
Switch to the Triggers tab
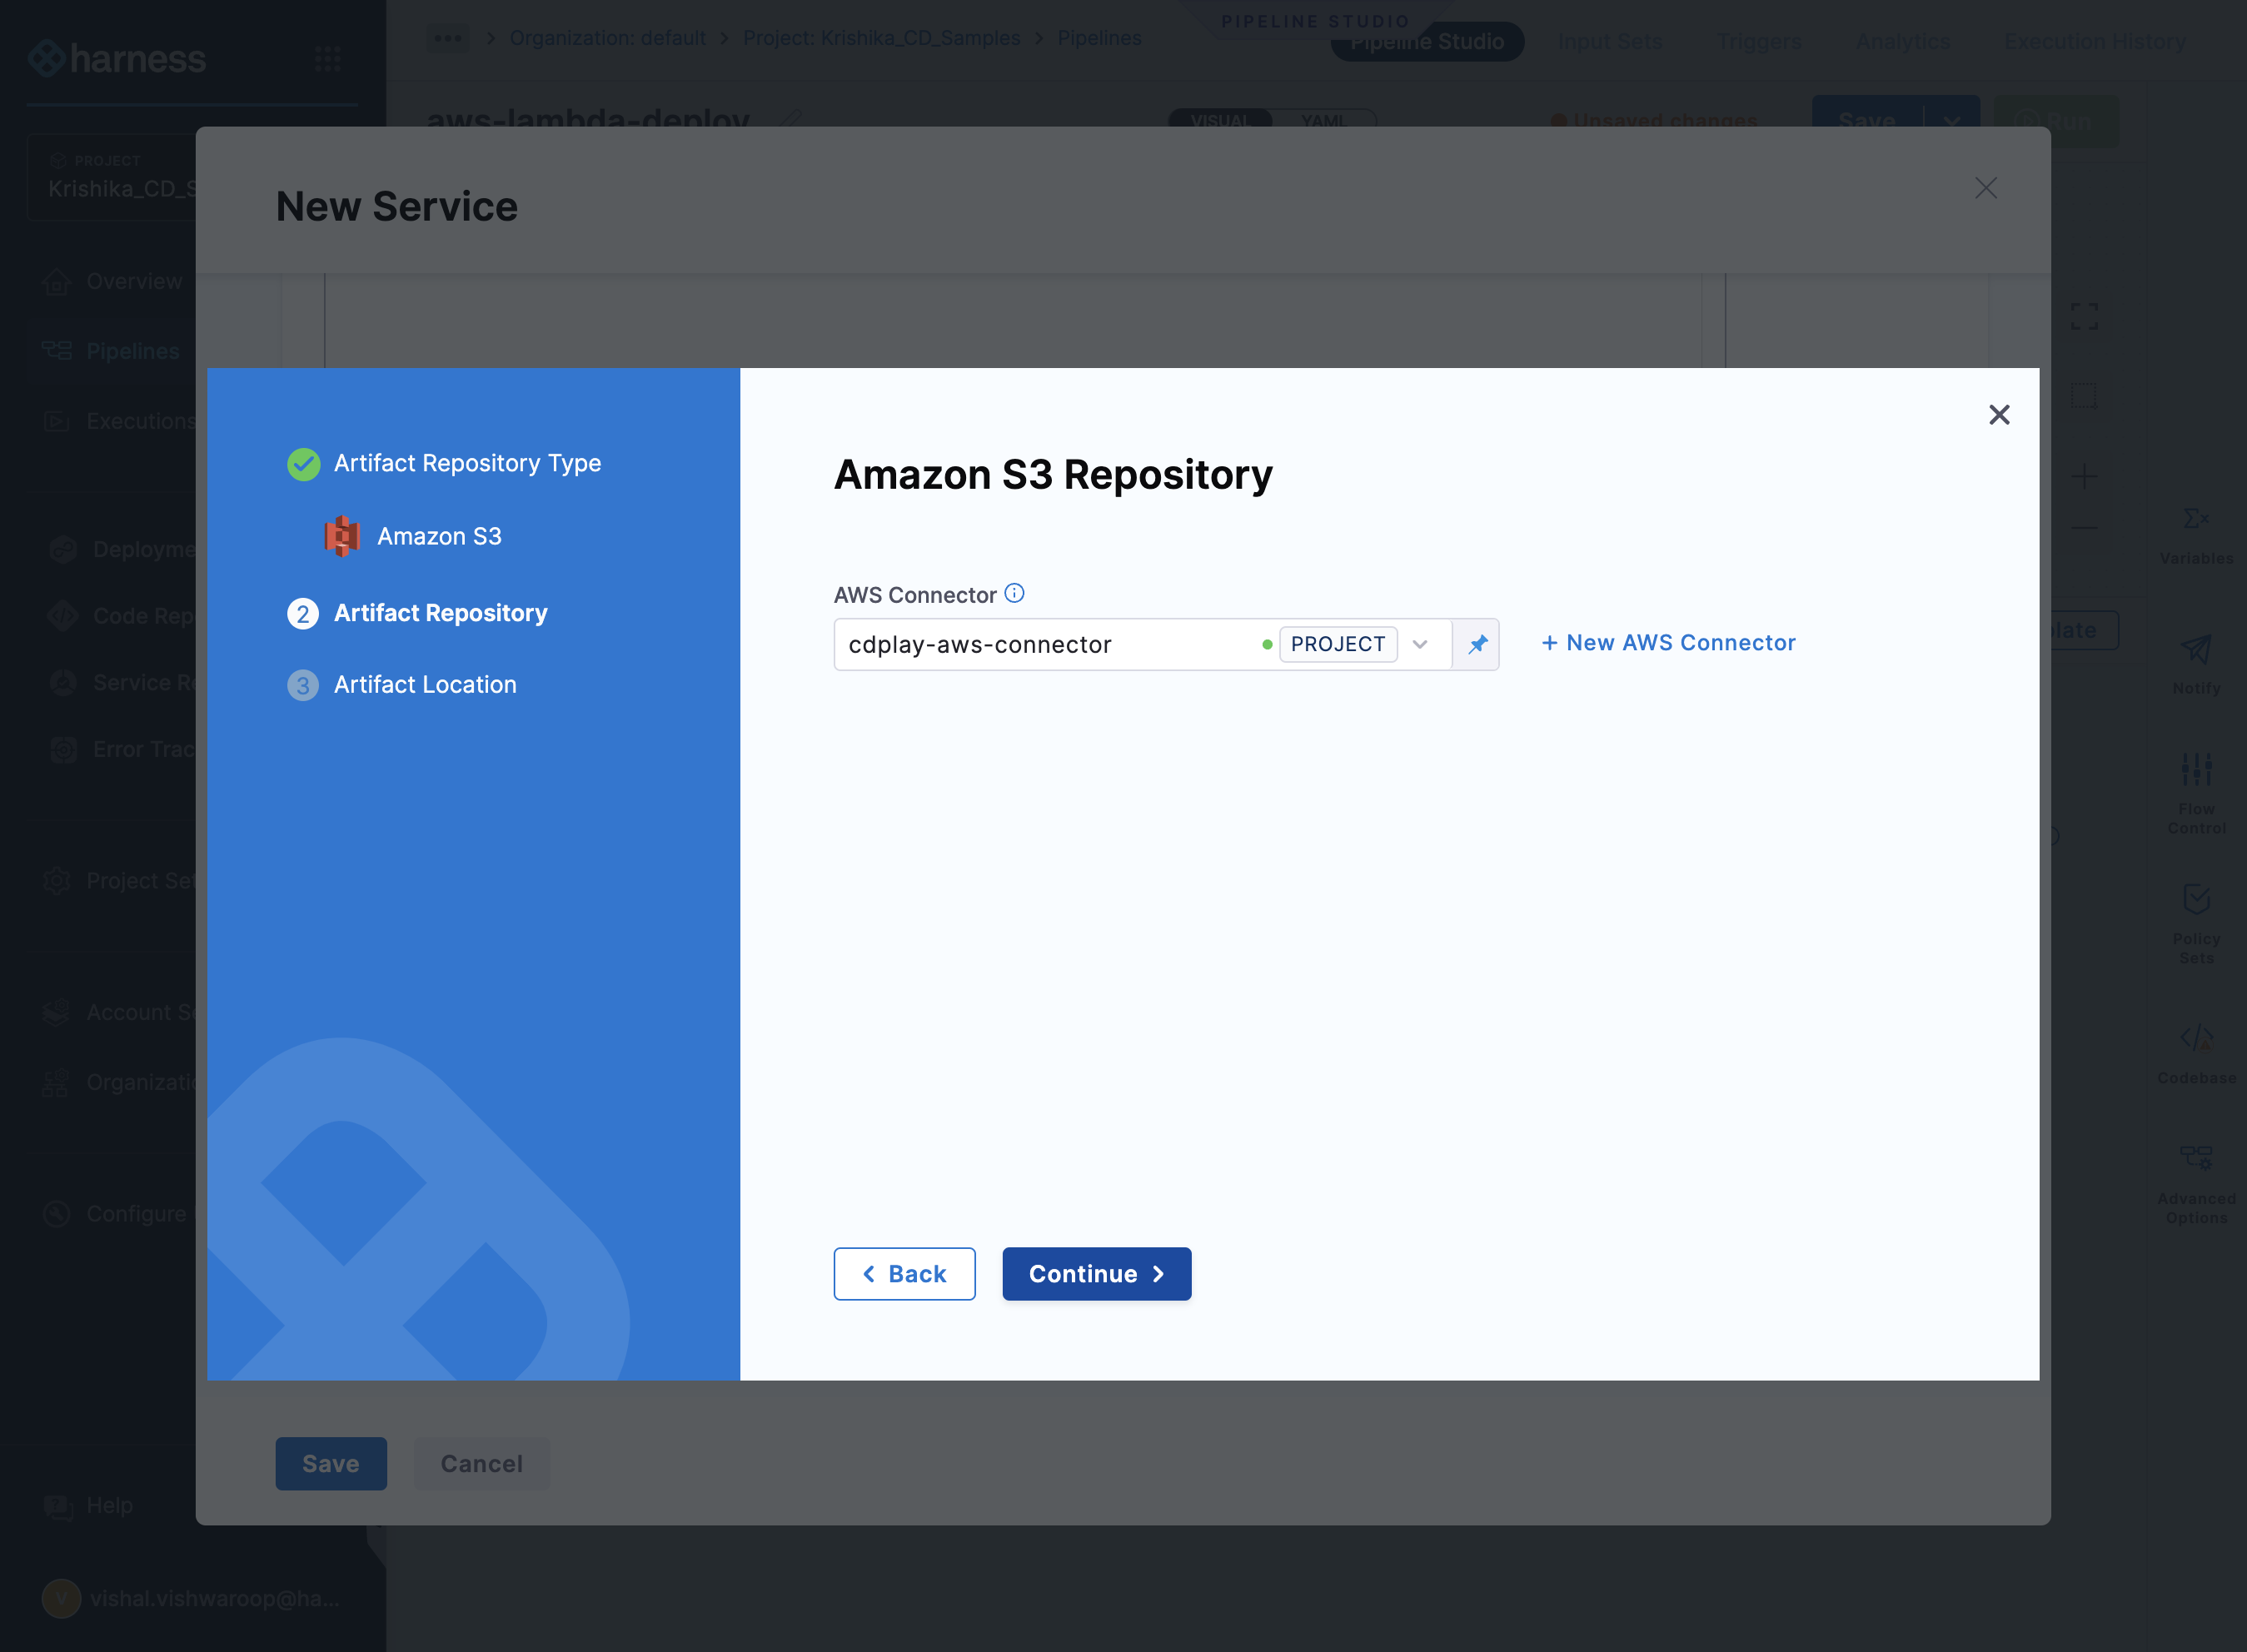pos(1758,42)
